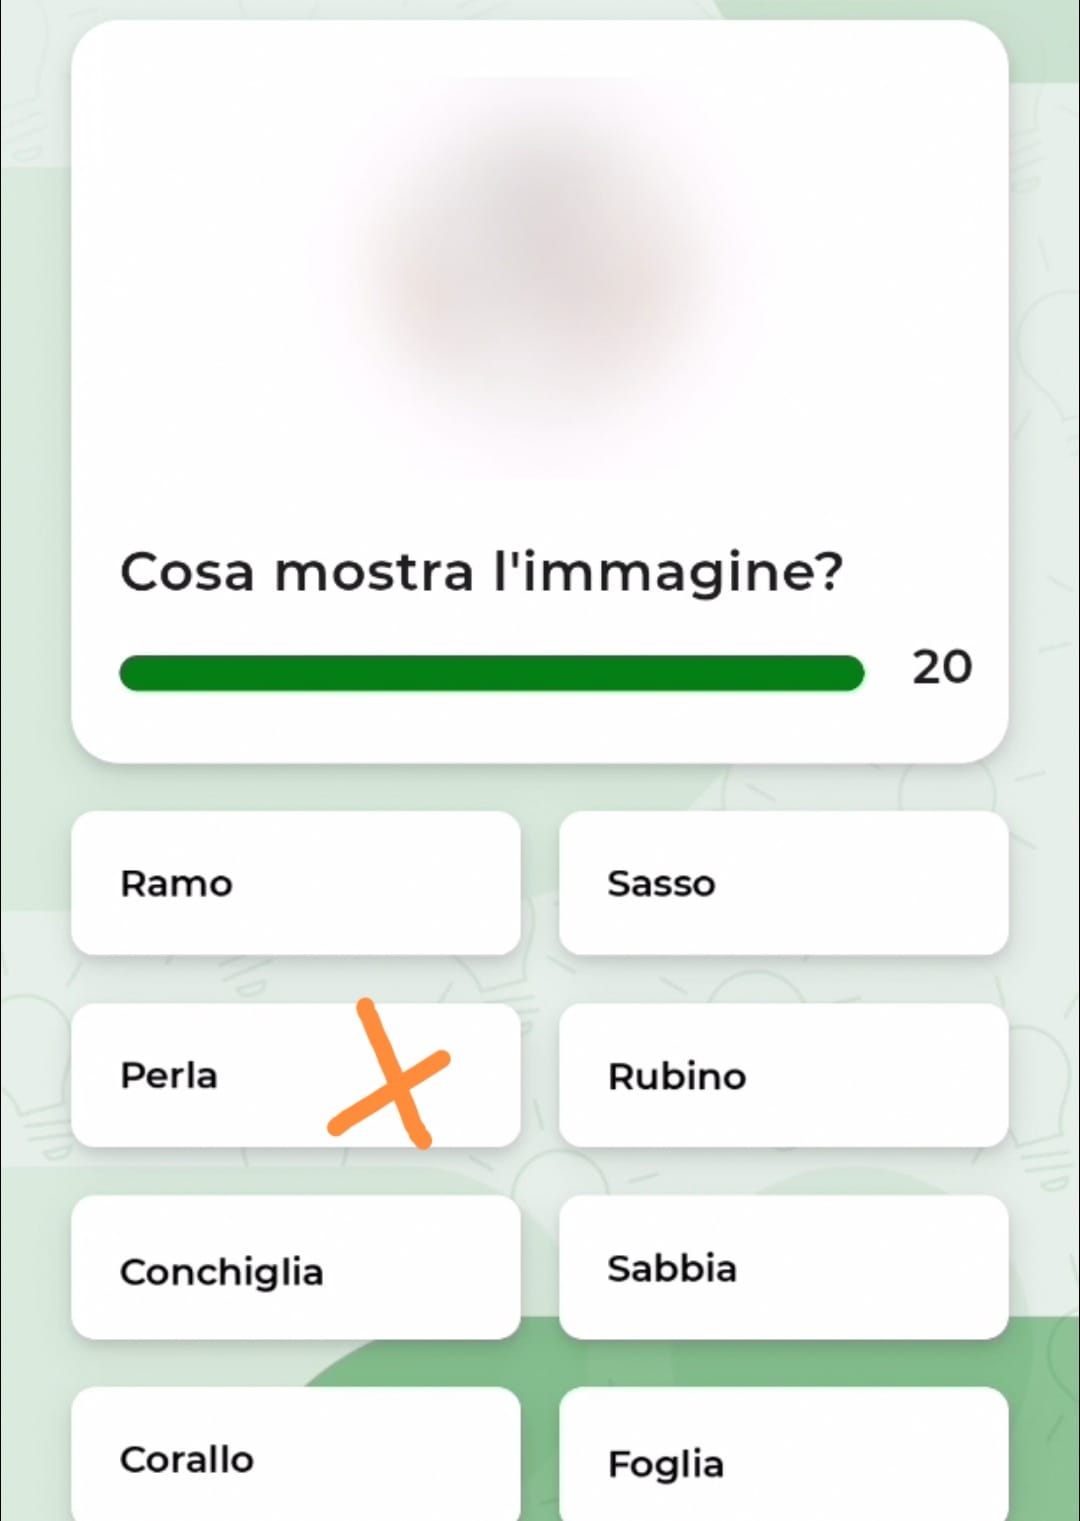Screen dimensions: 1080x1521
Task: Click the question text "Cosa mostra l'immagine?"
Action: click(482, 573)
